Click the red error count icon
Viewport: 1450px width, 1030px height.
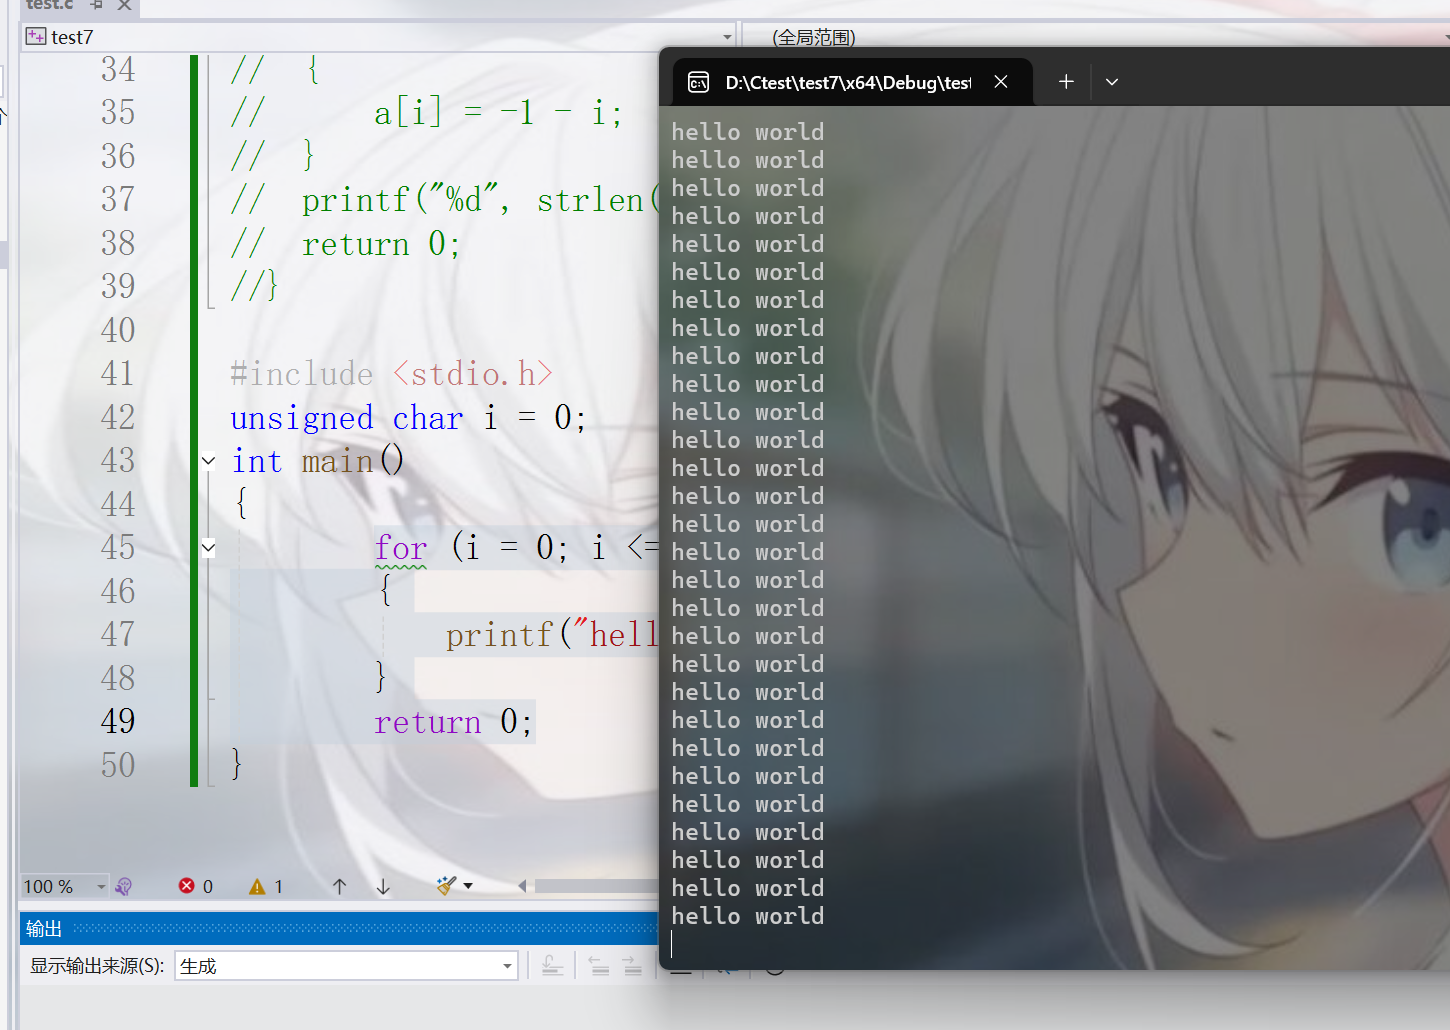point(187,886)
